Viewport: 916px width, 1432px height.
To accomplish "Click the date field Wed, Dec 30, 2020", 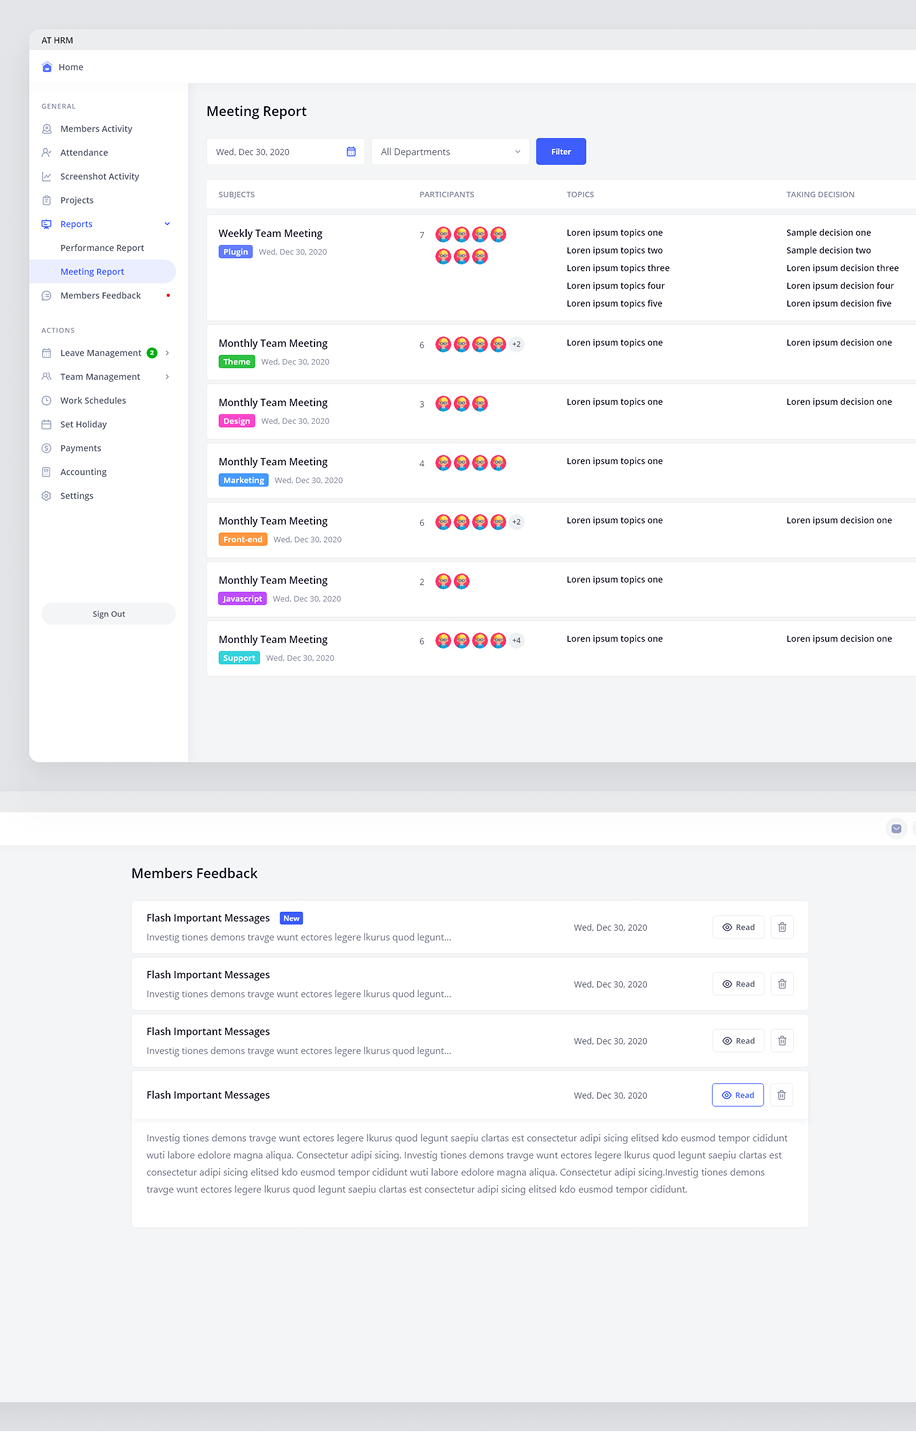I will (x=286, y=152).
